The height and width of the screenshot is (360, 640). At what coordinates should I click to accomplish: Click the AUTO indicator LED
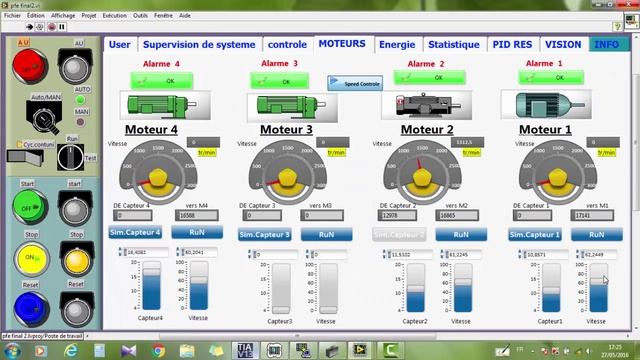[80, 99]
